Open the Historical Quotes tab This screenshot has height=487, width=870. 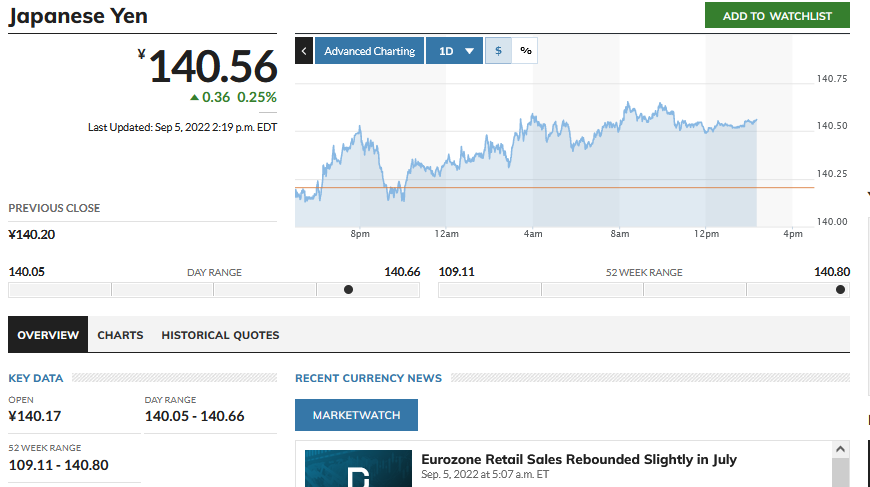click(220, 335)
